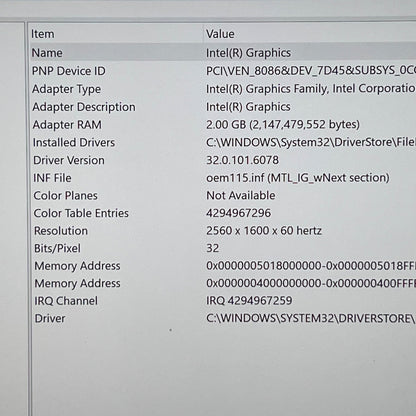Select the Adapter Description row label

click(x=84, y=107)
